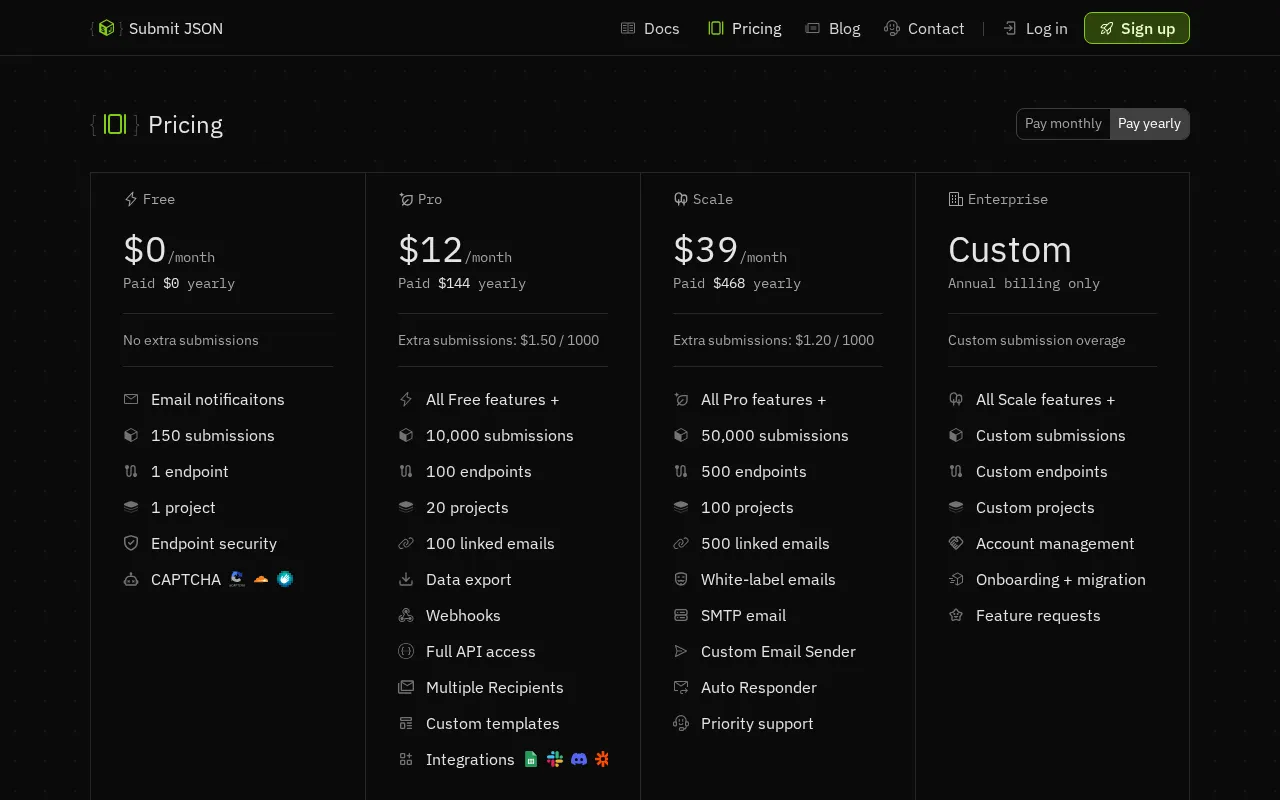
Task: Click the 1 endpoint arrows icon
Action: click(131, 471)
